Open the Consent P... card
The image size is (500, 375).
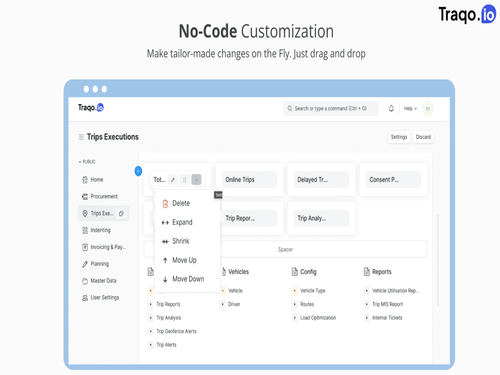[393, 180]
